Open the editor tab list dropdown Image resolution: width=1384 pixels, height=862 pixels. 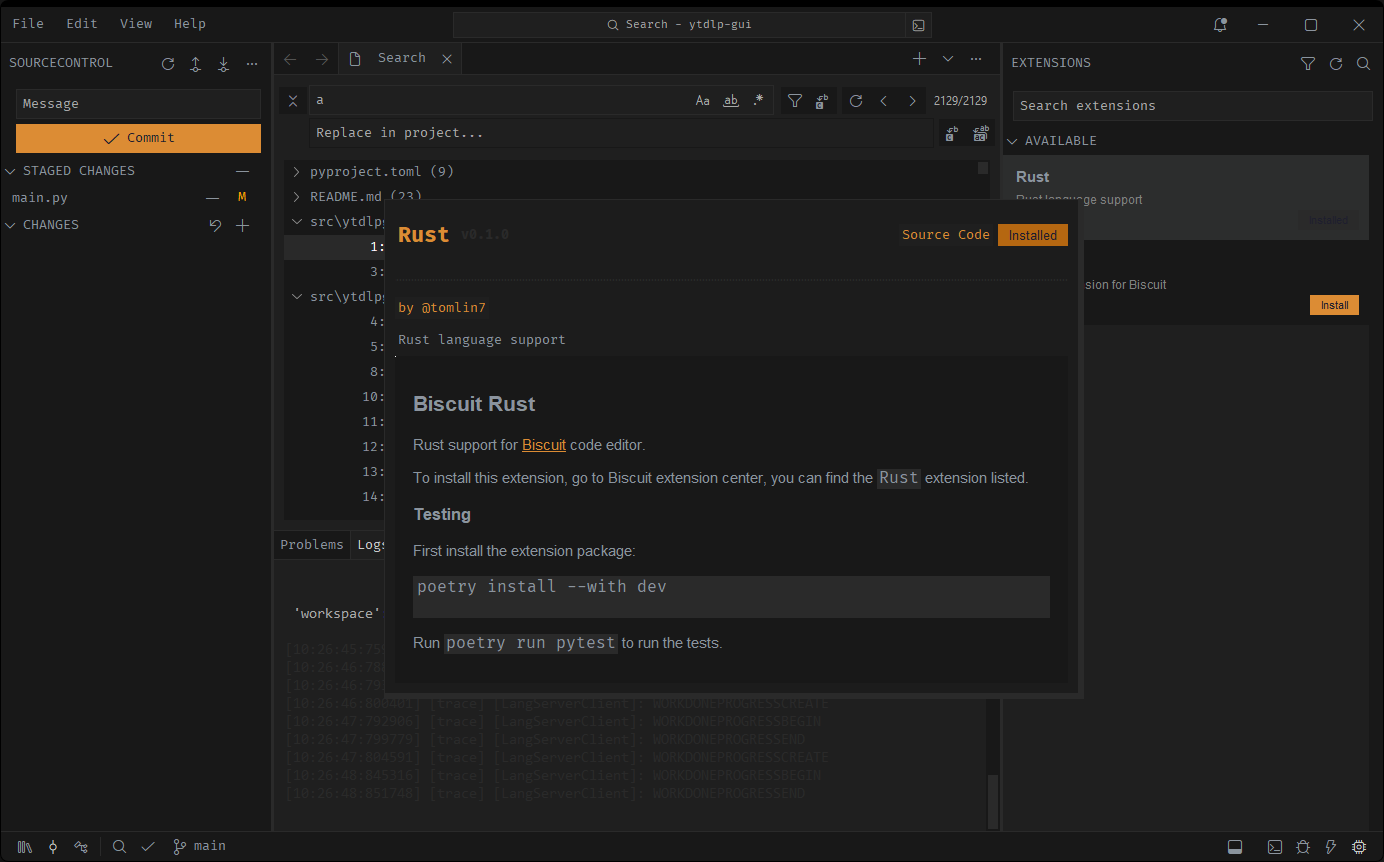(948, 59)
